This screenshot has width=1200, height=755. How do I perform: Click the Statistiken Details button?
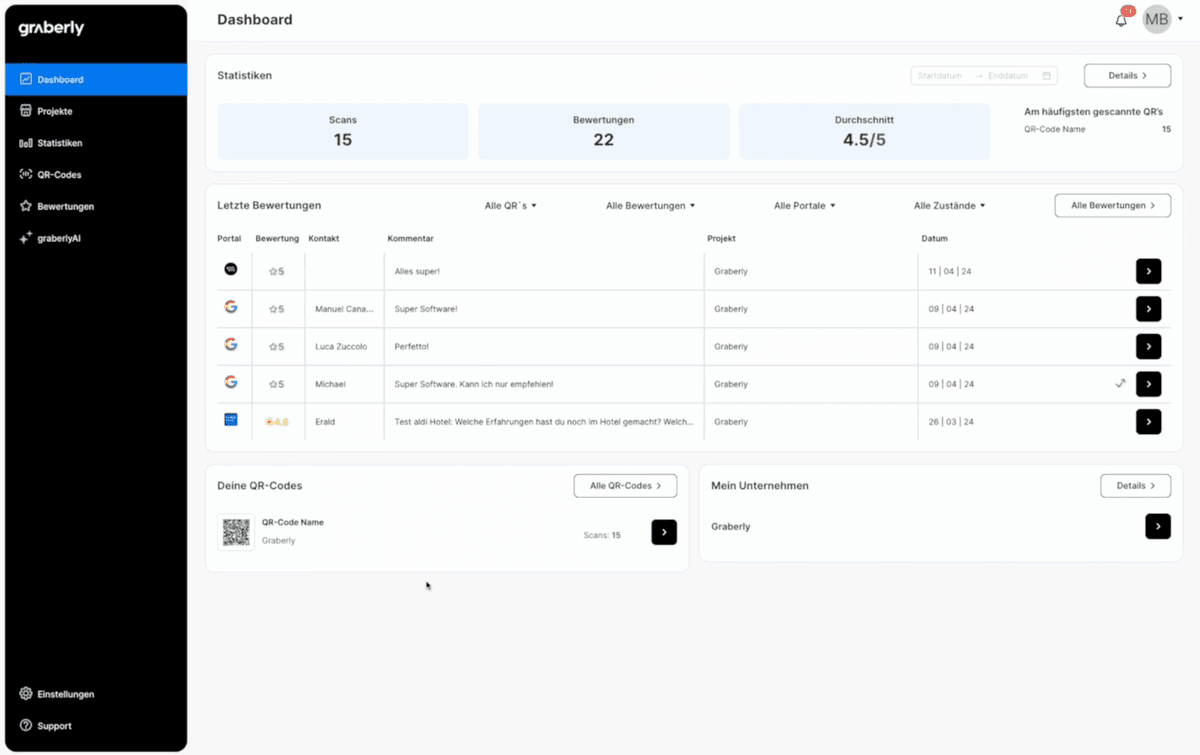pyautogui.click(x=1127, y=75)
